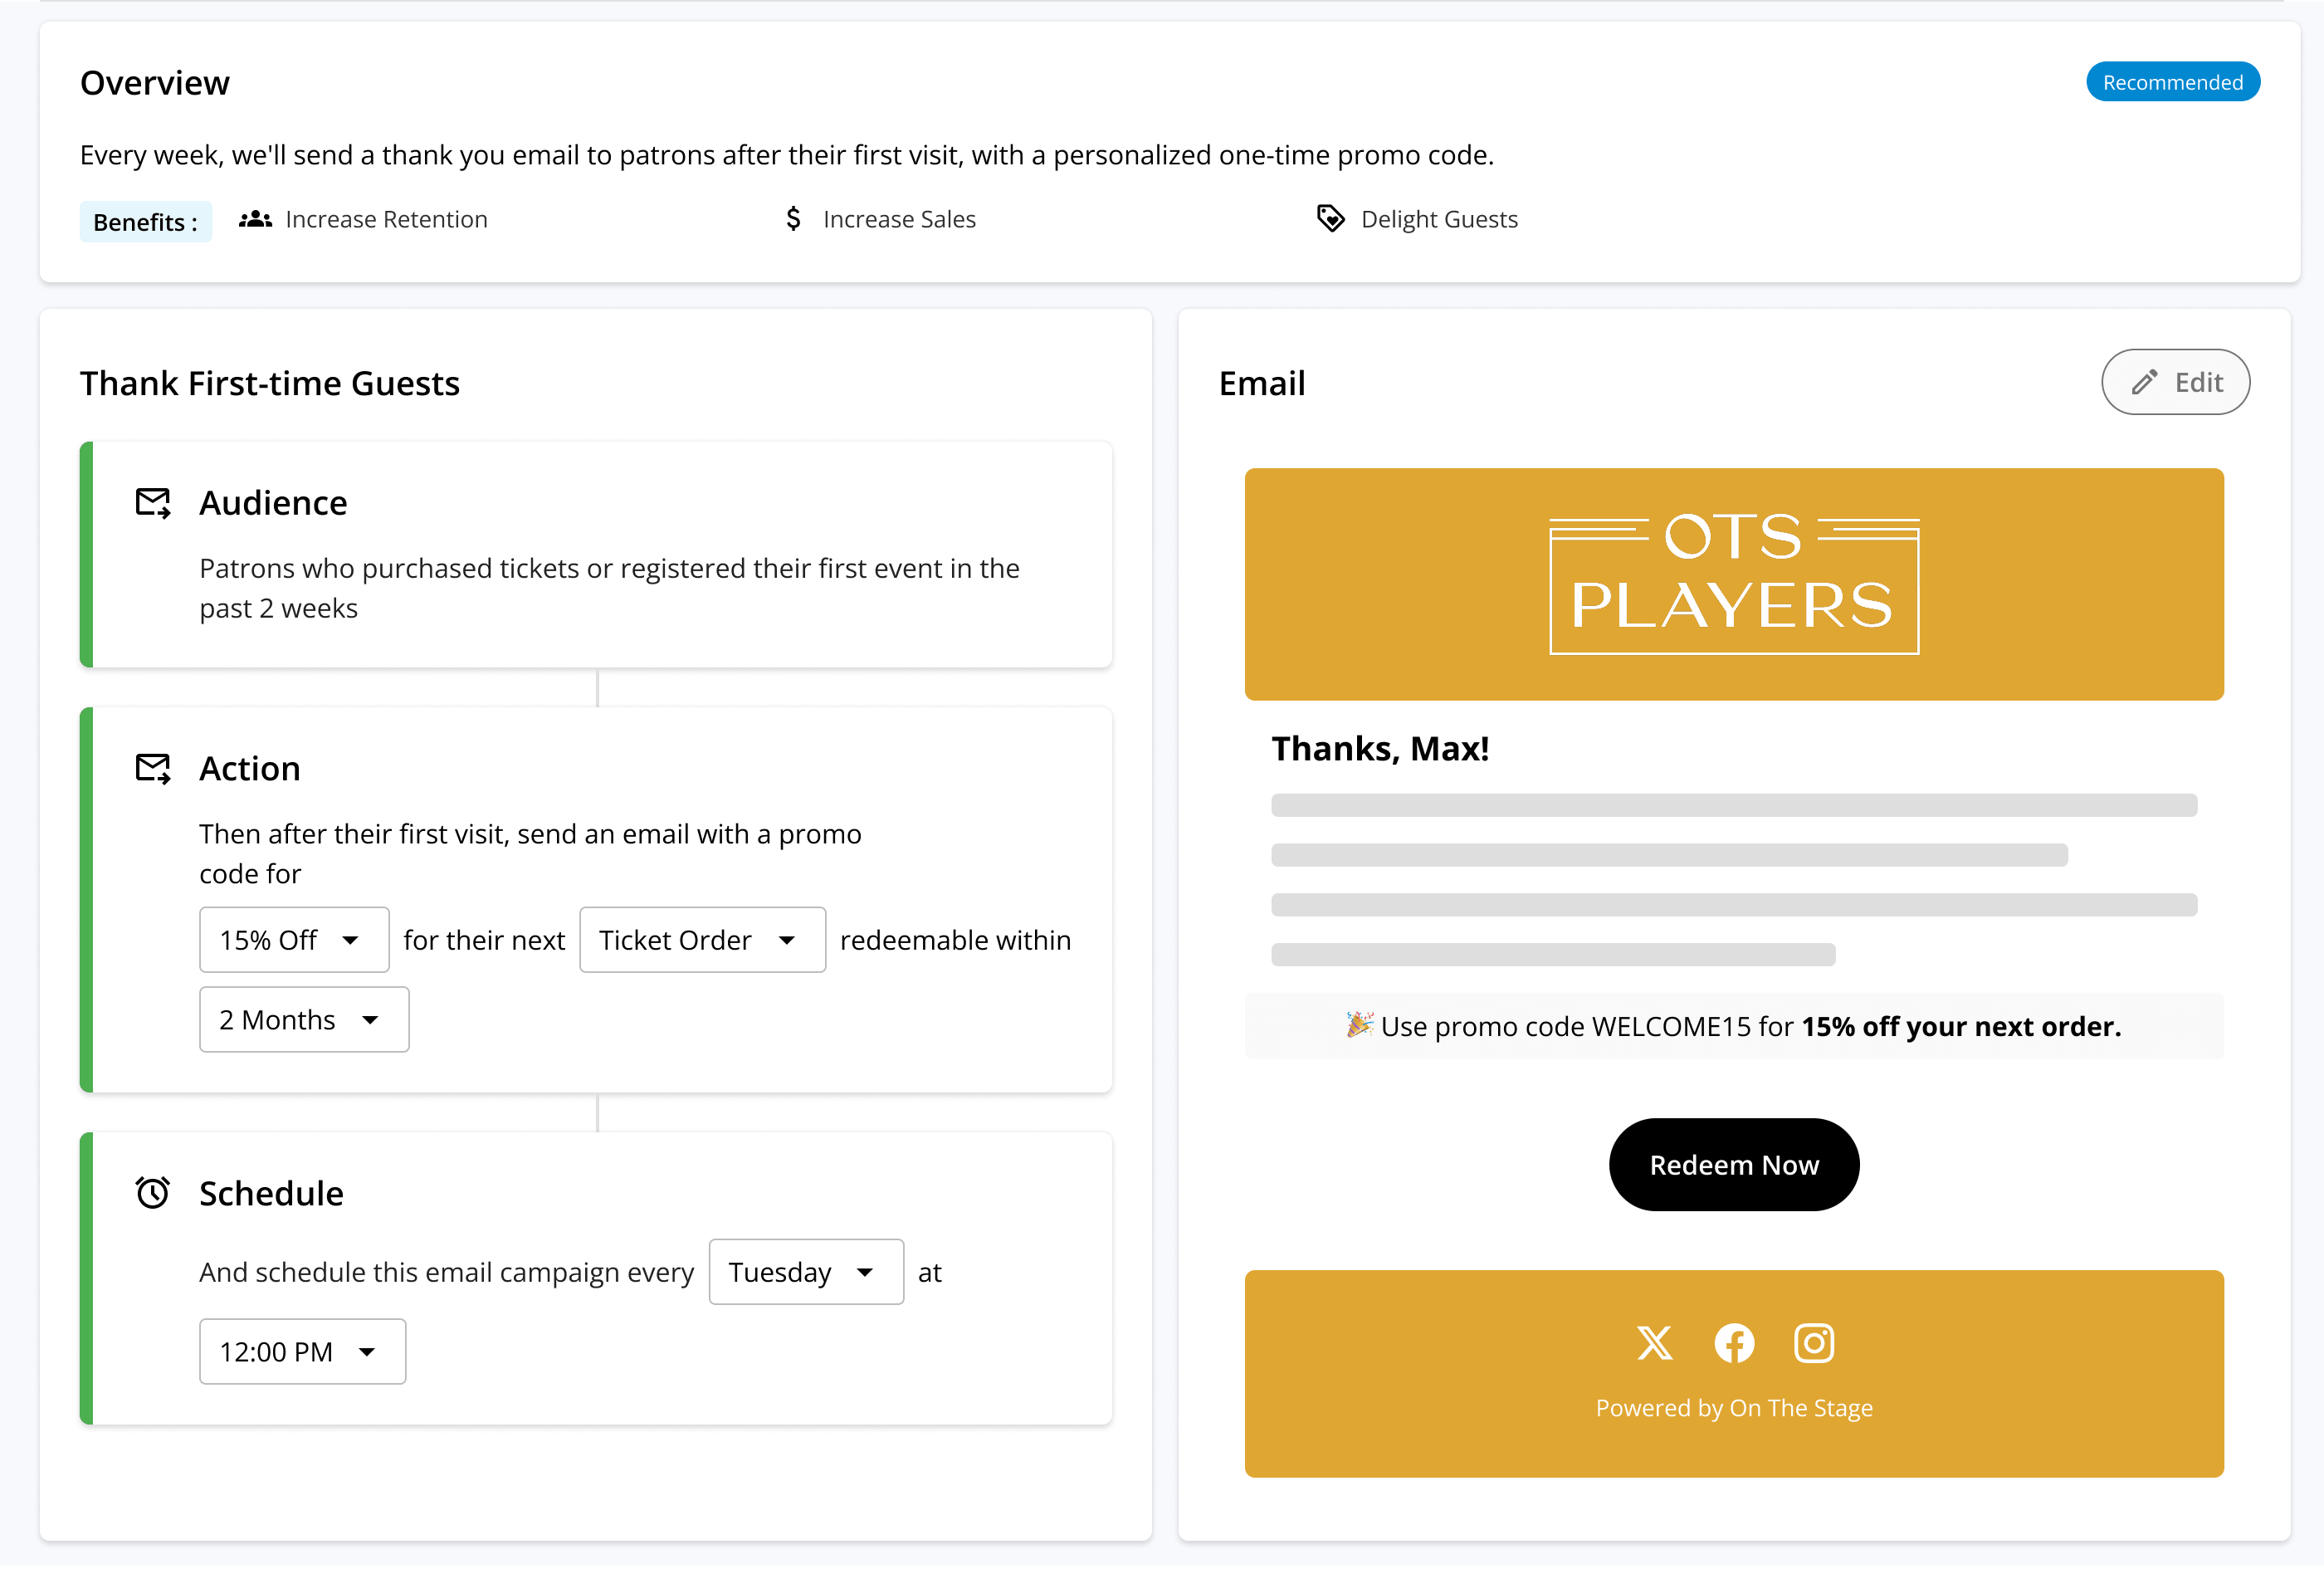The image size is (2324, 1569).
Task: Click the Schedule alarm clock icon
Action: [153, 1192]
